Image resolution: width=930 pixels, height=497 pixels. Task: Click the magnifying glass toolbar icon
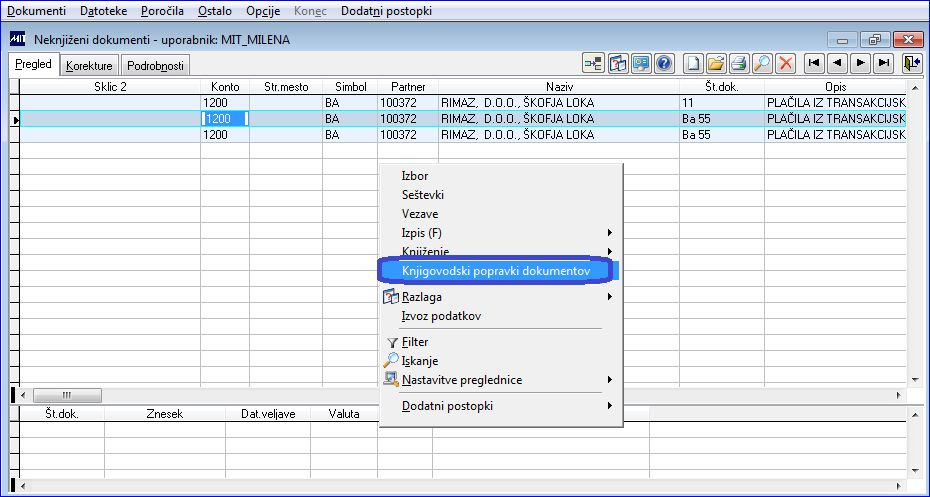pyautogui.click(x=762, y=63)
